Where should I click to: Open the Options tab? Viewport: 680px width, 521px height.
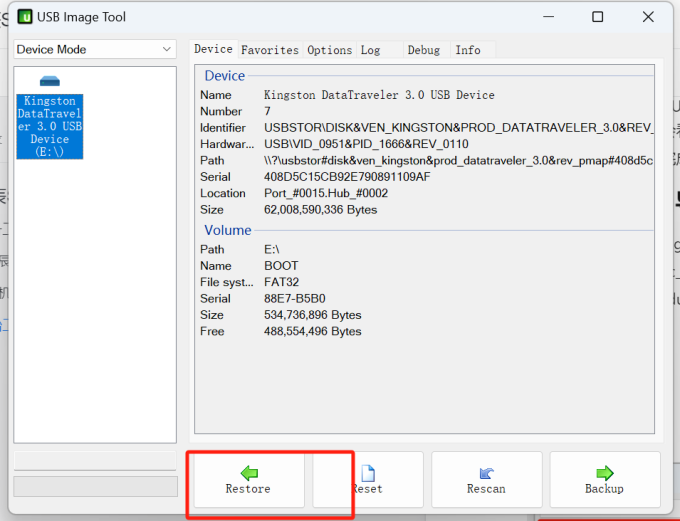pos(329,49)
